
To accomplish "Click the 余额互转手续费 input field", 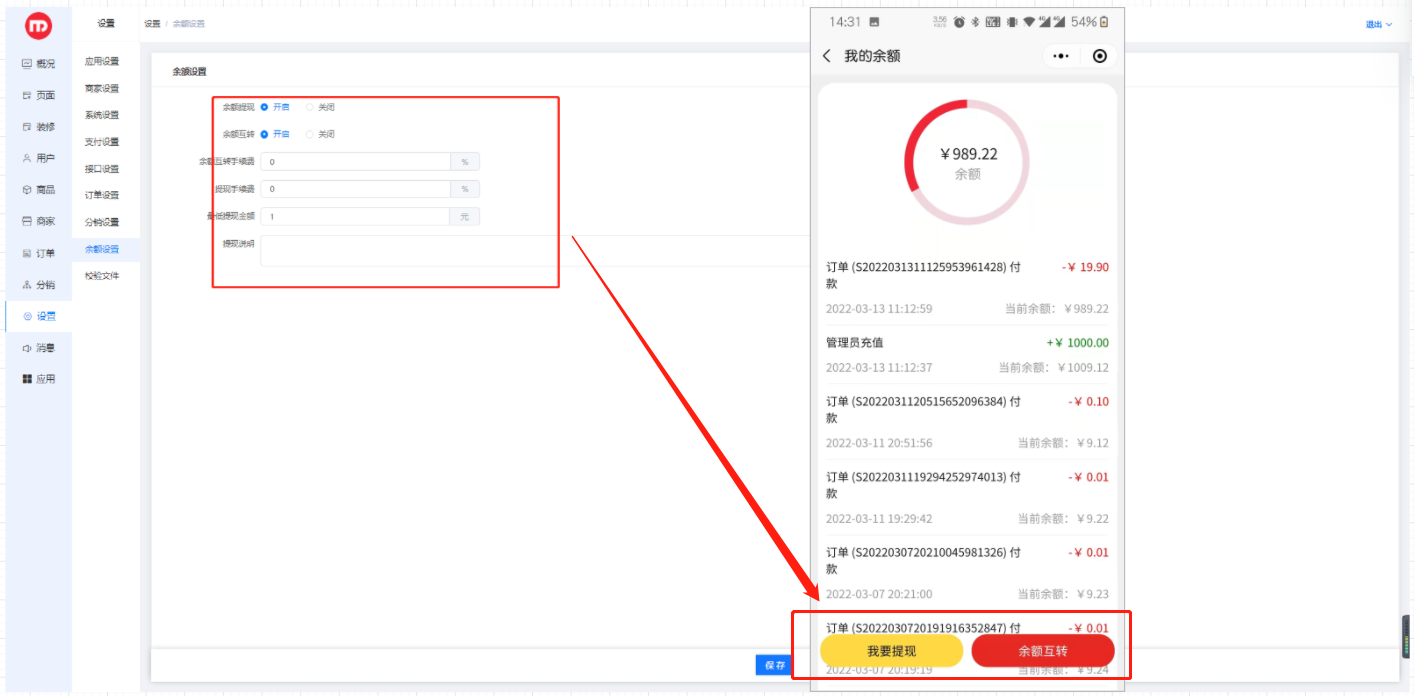I will [355, 161].
